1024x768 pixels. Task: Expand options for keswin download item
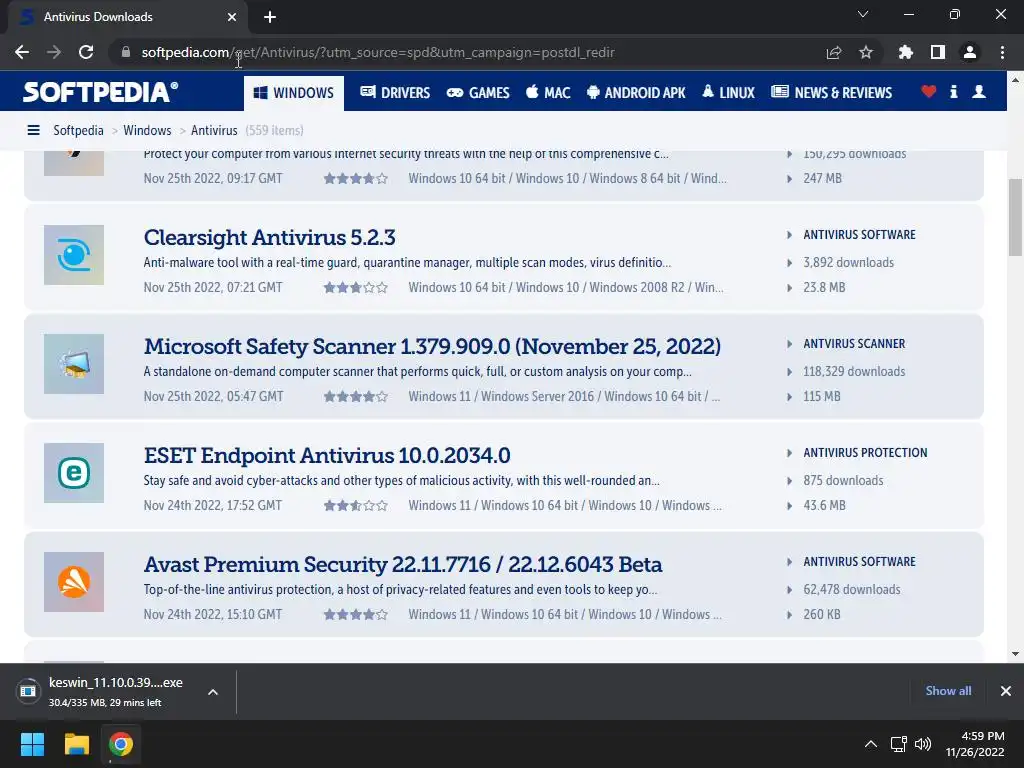(213, 692)
